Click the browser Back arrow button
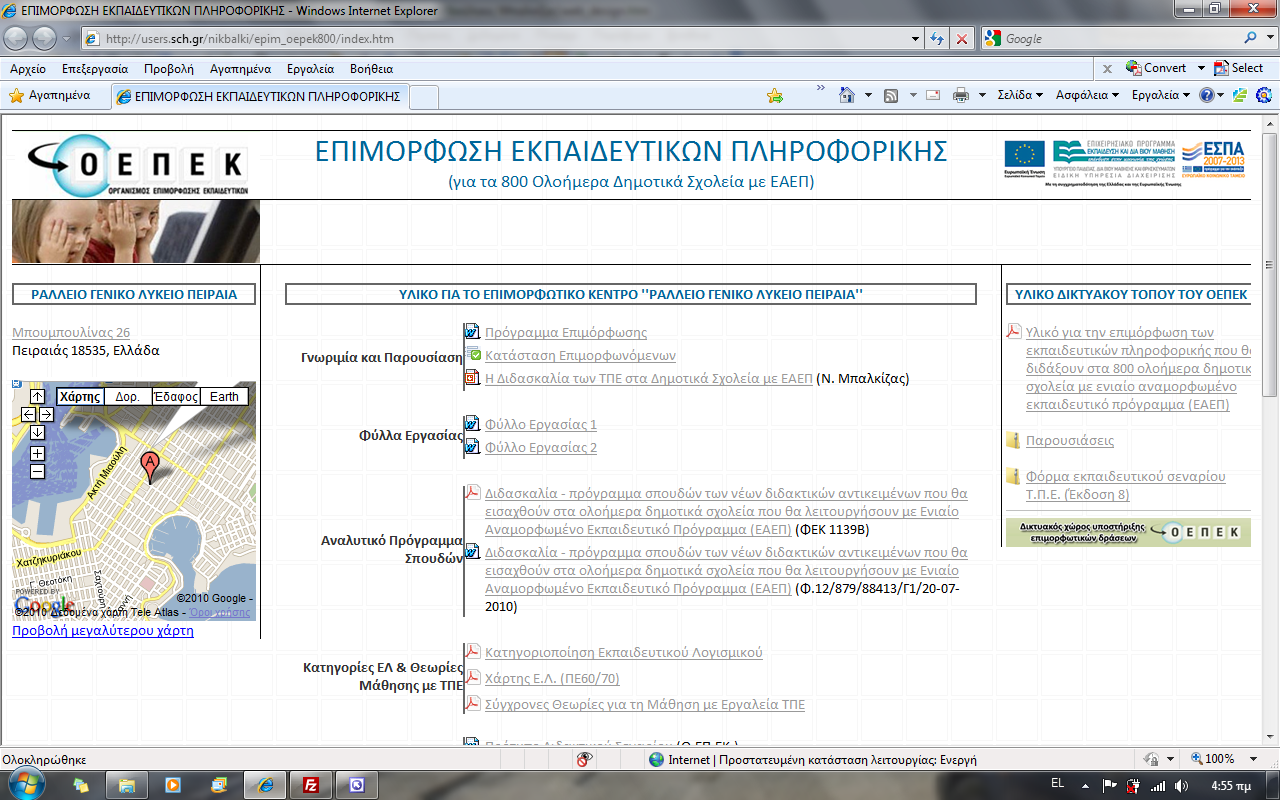Viewport: 1280px width, 800px height. point(17,38)
